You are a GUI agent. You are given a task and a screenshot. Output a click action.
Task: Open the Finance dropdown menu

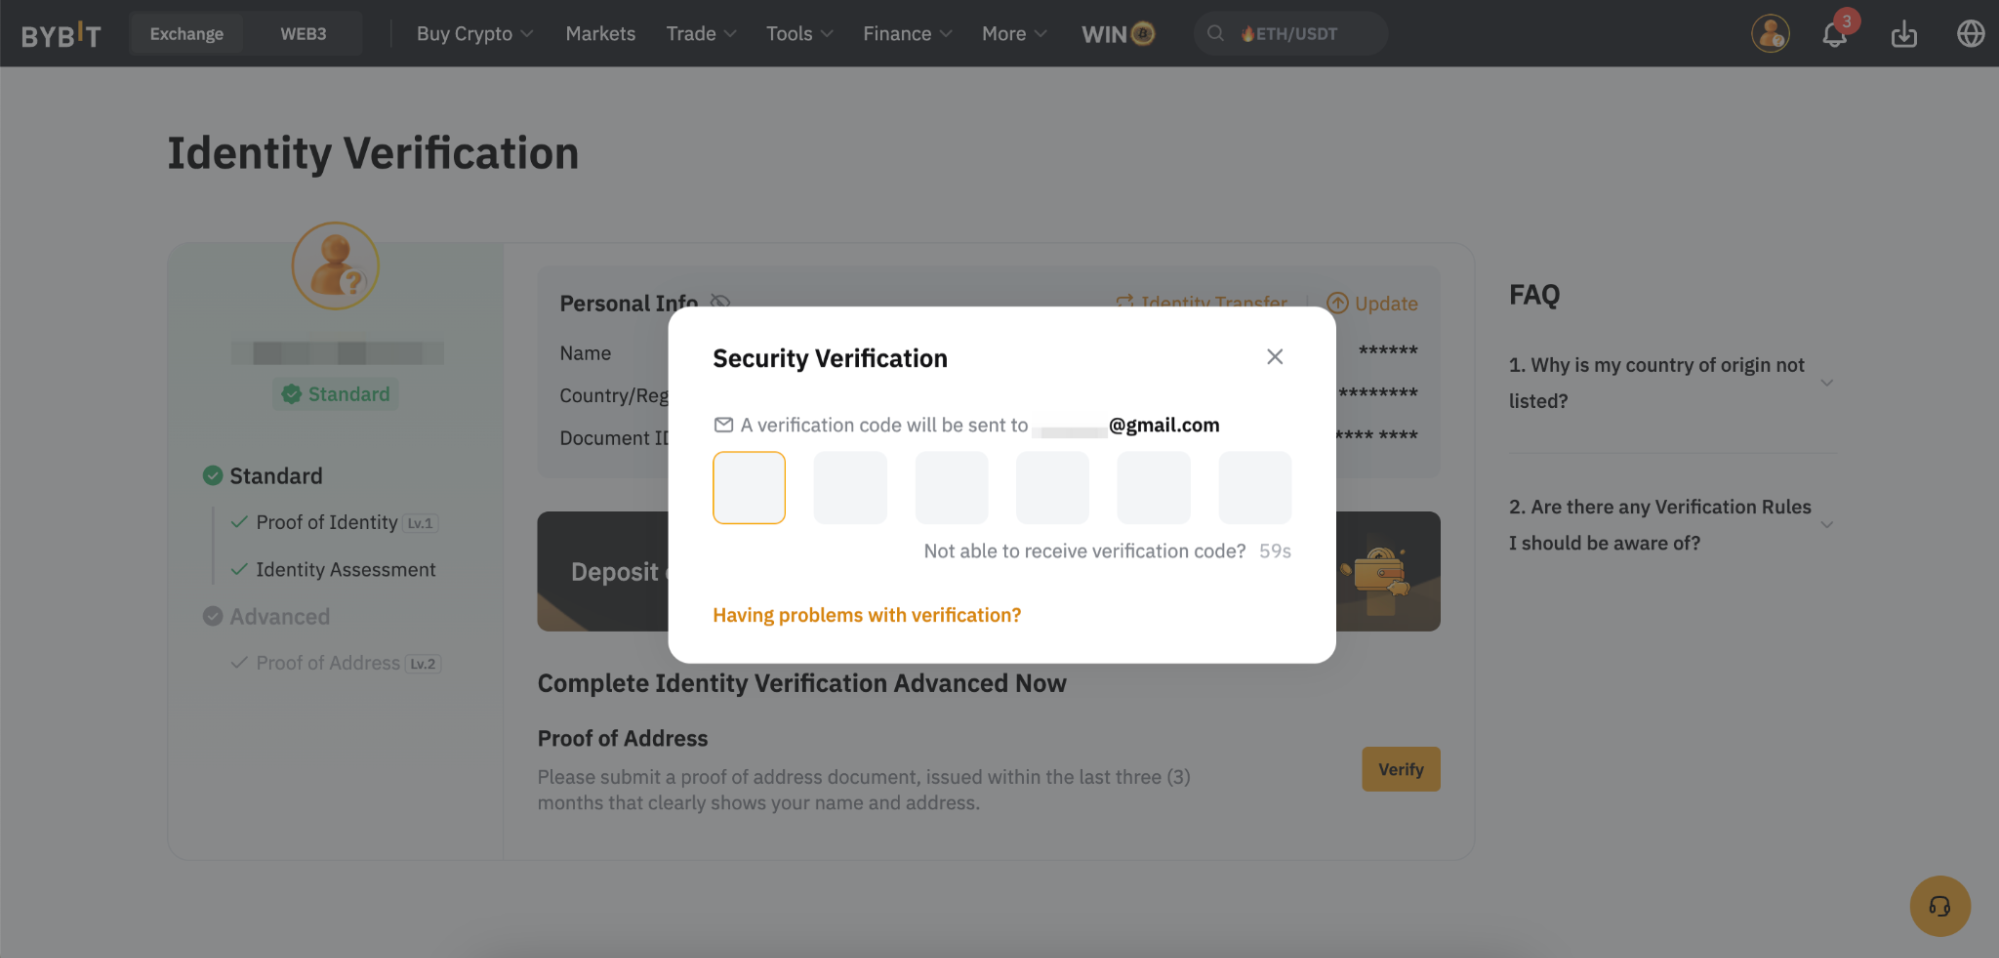pyautogui.click(x=907, y=34)
